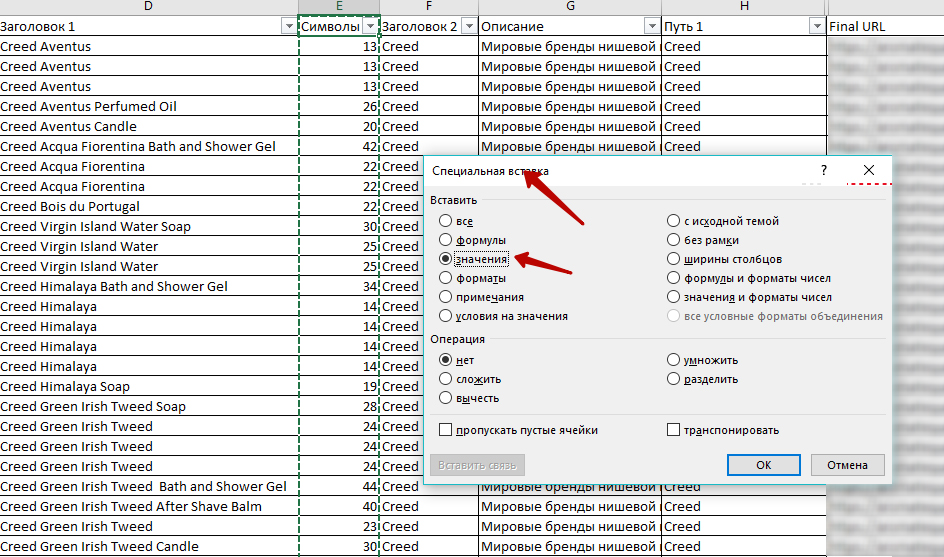Click Символы value 40
The width and height of the screenshot is (944, 557).
pos(339,506)
